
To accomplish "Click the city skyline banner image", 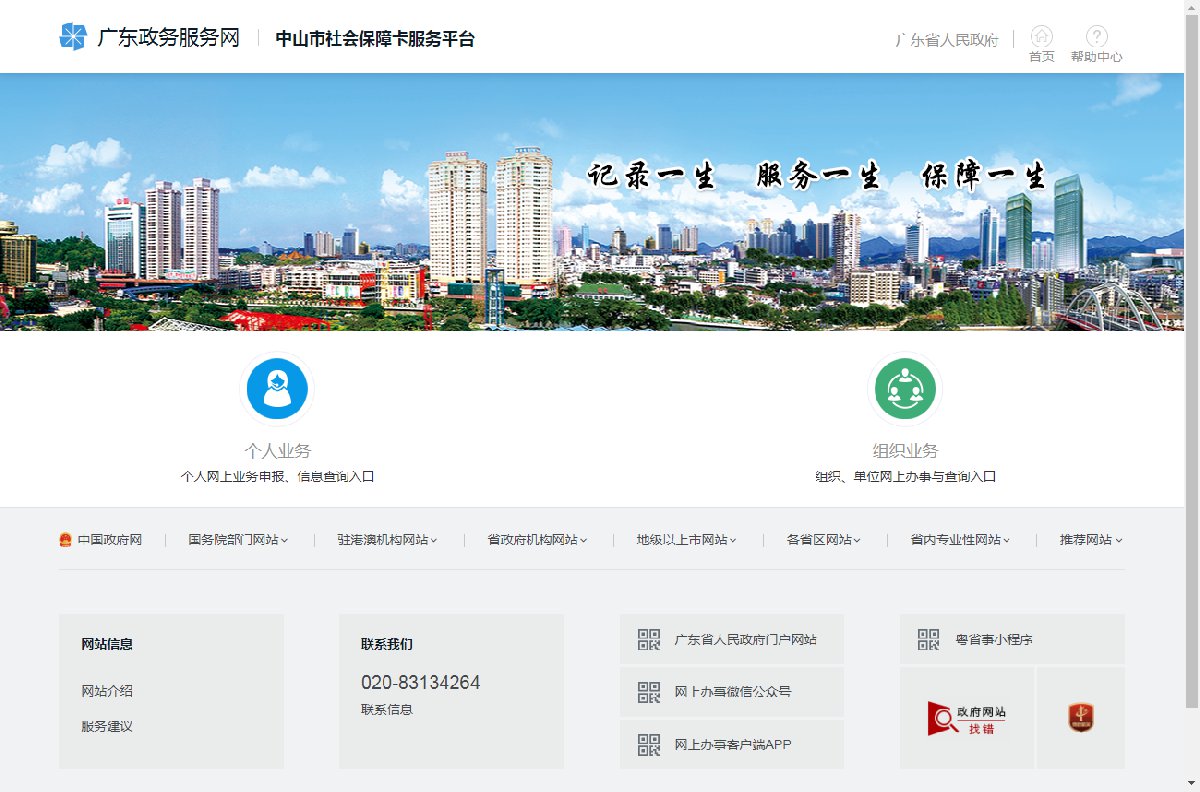I will pos(592,202).
